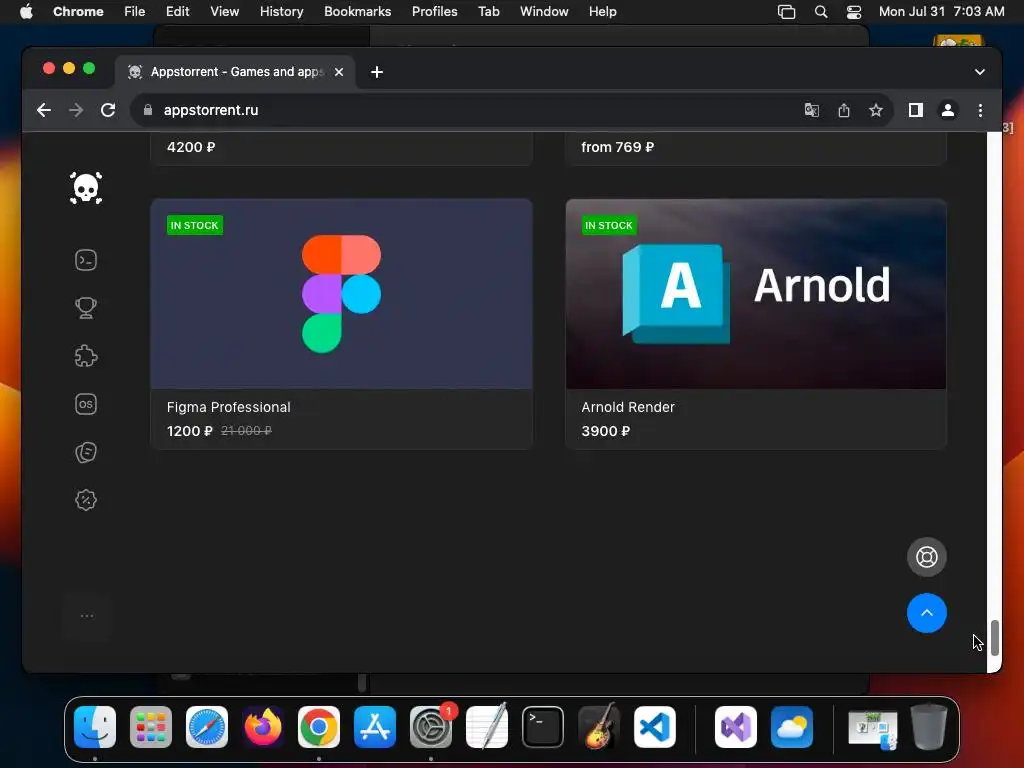Open the Tab menu
The width and height of the screenshot is (1024, 768).
(488, 11)
